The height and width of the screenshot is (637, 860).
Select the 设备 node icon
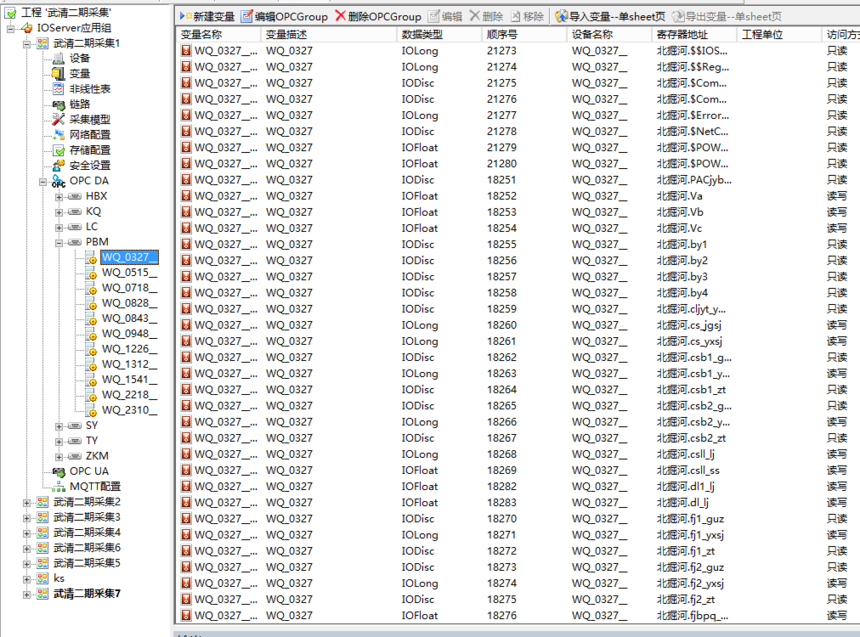[x=58, y=58]
